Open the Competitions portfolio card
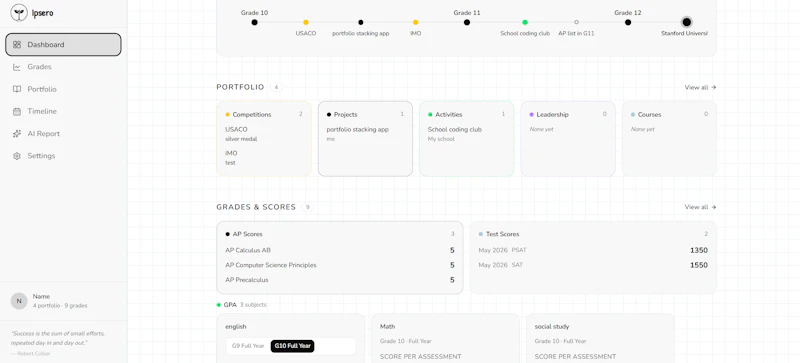Image resolution: width=800 pixels, height=363 pixels. point(264,139)
